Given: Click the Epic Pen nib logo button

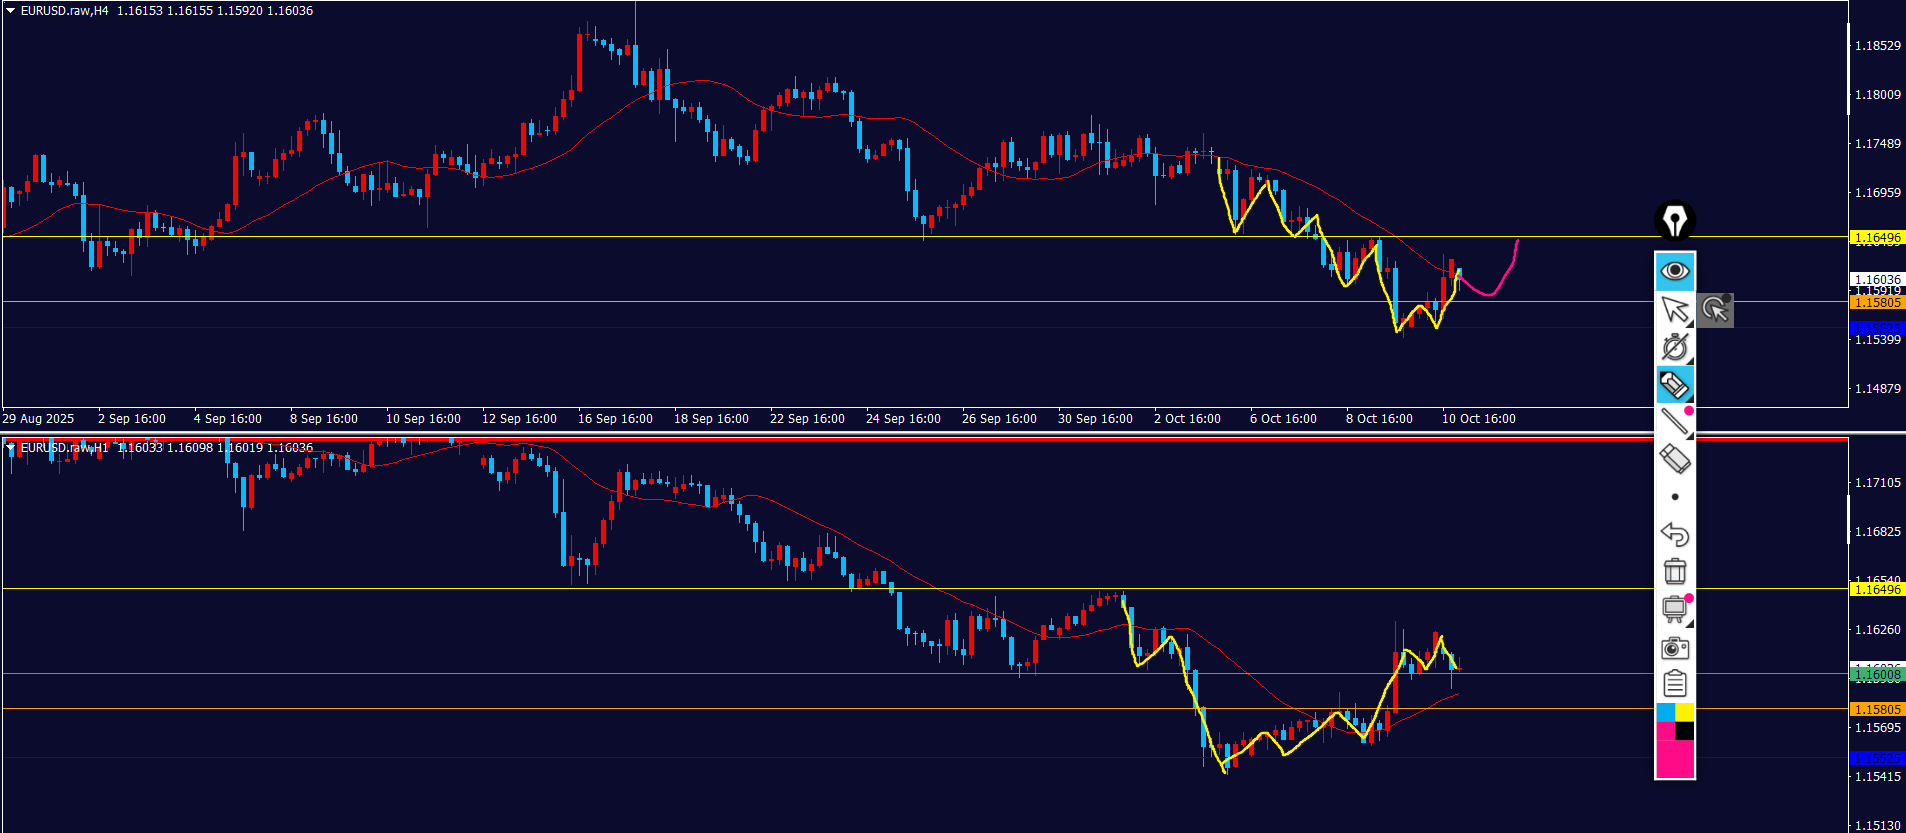Looking at the screenshot, I should [x=1675, y=221].
